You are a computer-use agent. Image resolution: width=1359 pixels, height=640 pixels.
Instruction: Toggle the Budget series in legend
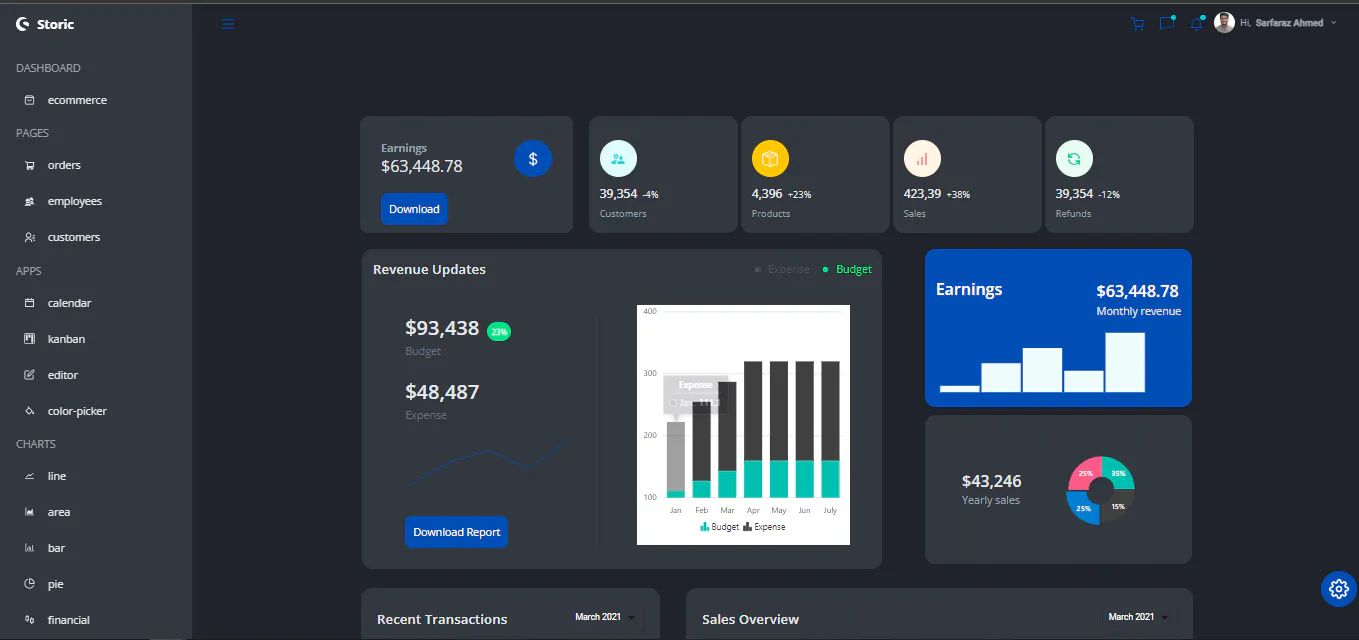(x=847, y=269)
